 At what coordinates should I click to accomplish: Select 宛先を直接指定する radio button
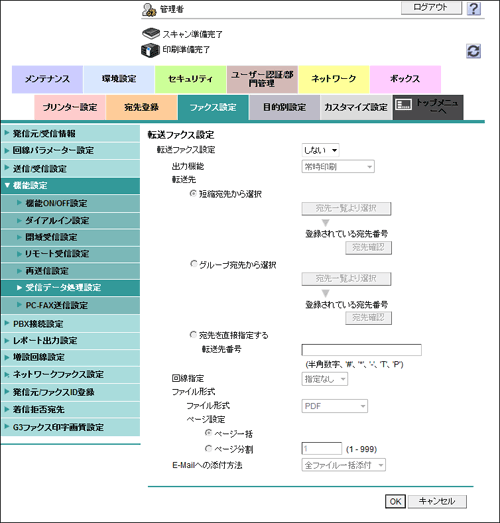click(x=193, y=335)
